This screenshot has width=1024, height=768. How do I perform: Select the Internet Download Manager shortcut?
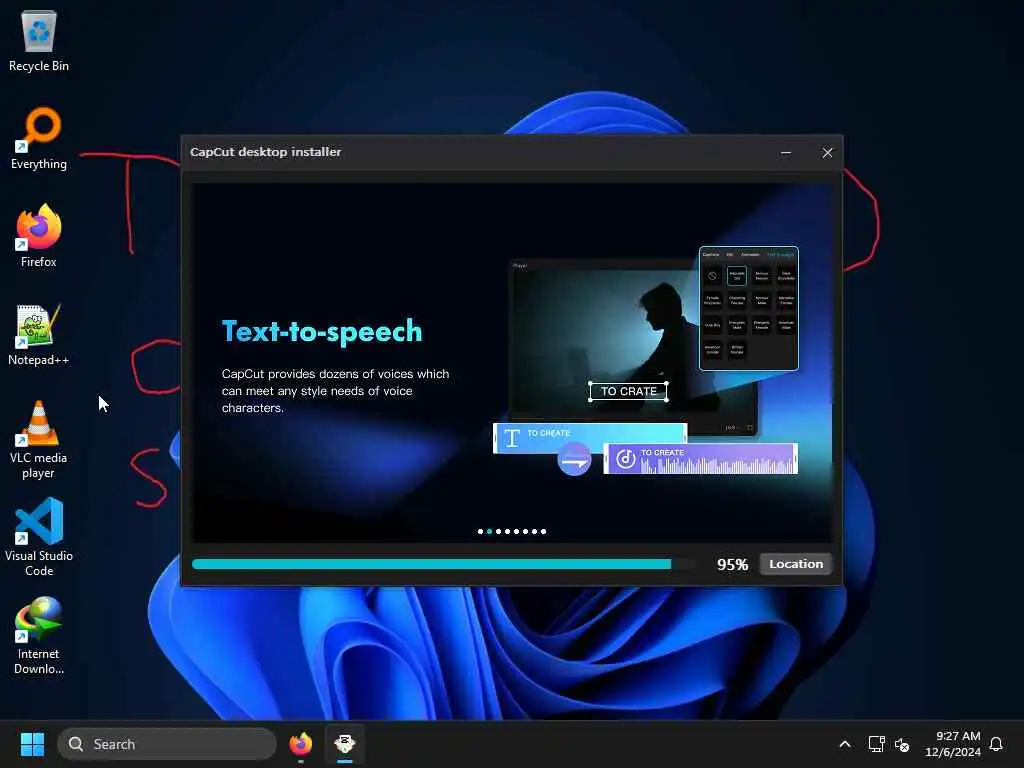(39, 635)
